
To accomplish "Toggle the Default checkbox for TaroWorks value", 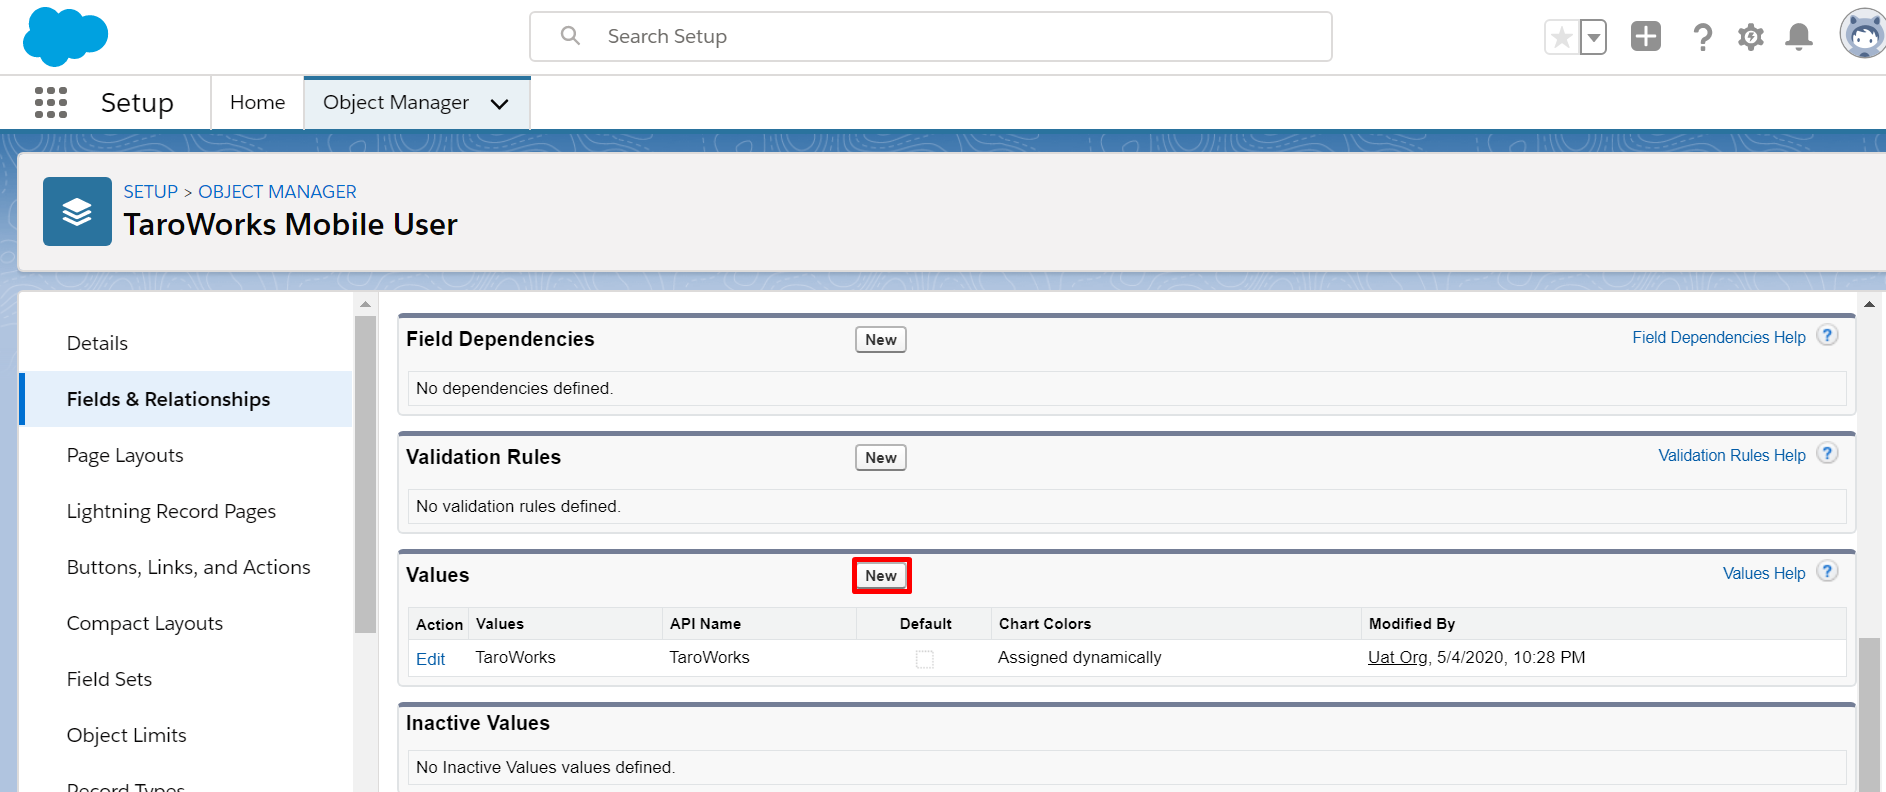I will coord(925,659).
